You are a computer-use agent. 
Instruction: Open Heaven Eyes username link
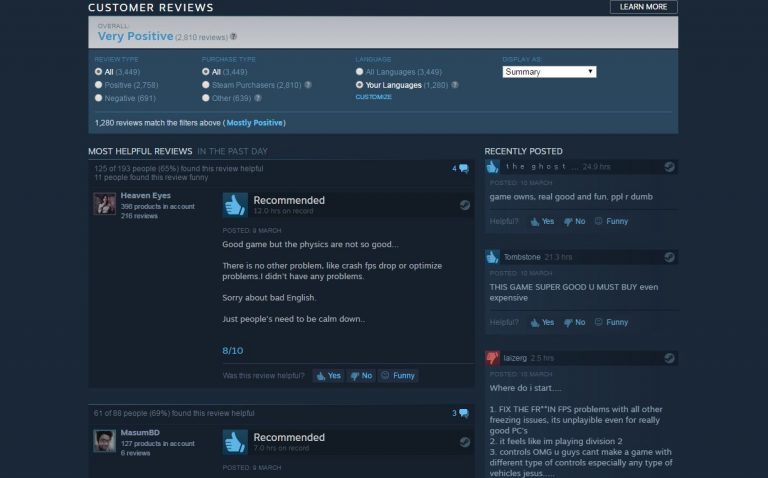(145, 195)
